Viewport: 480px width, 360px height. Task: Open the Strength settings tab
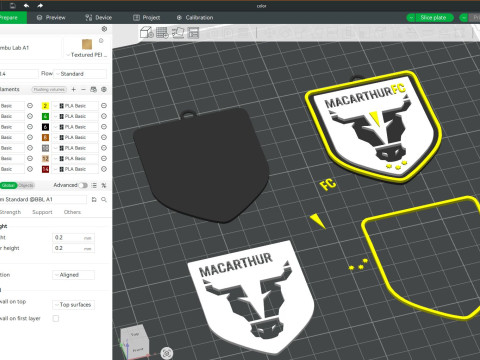(x=10, y=212)
